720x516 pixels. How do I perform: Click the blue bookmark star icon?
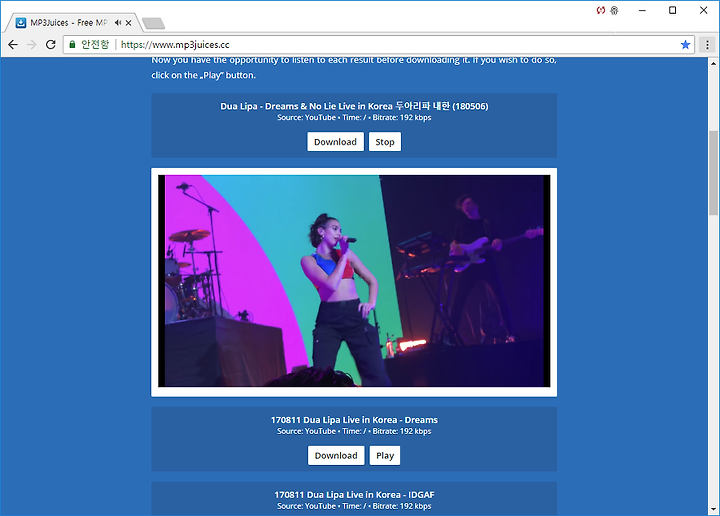click(685, 45)
